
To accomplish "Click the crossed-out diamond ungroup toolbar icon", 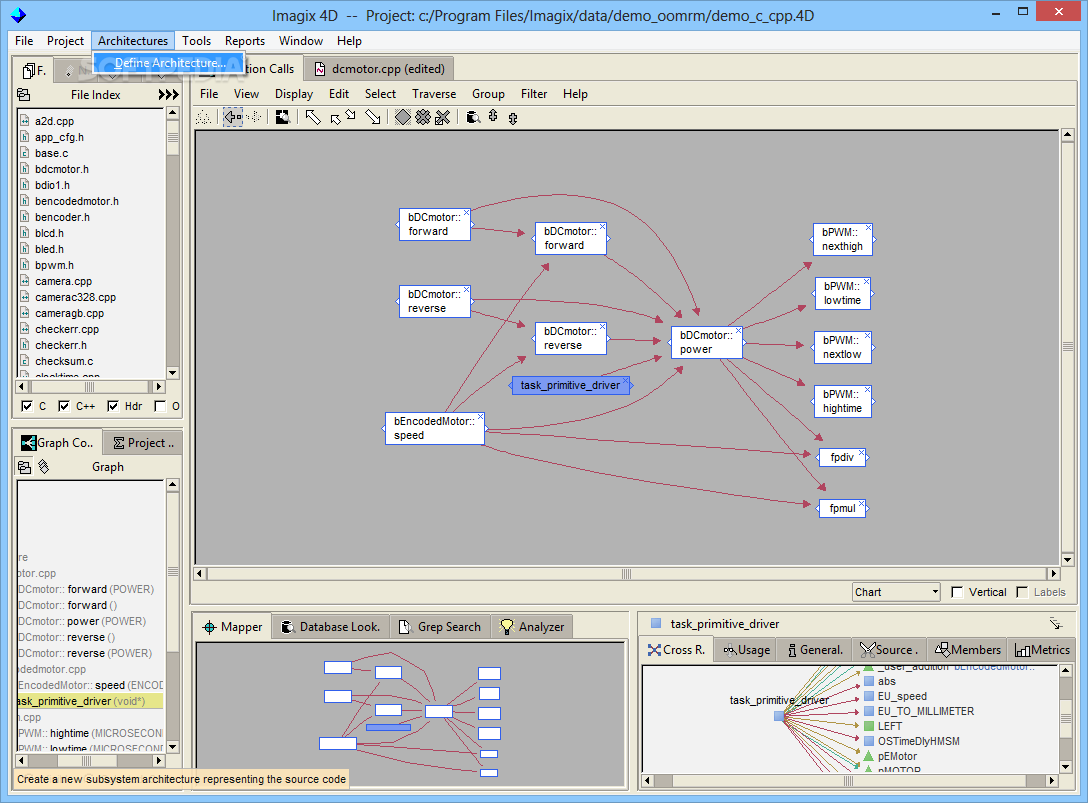I will click(442, 117).
